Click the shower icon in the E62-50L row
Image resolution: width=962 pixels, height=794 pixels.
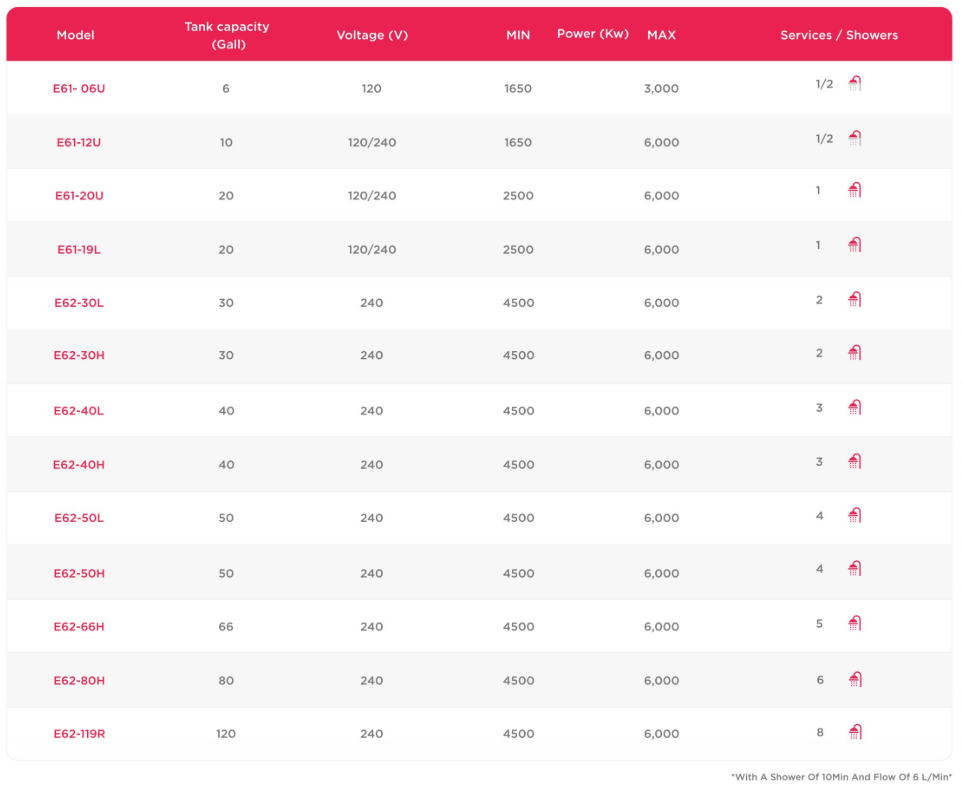pyautogui.click(x=854, y=516)
